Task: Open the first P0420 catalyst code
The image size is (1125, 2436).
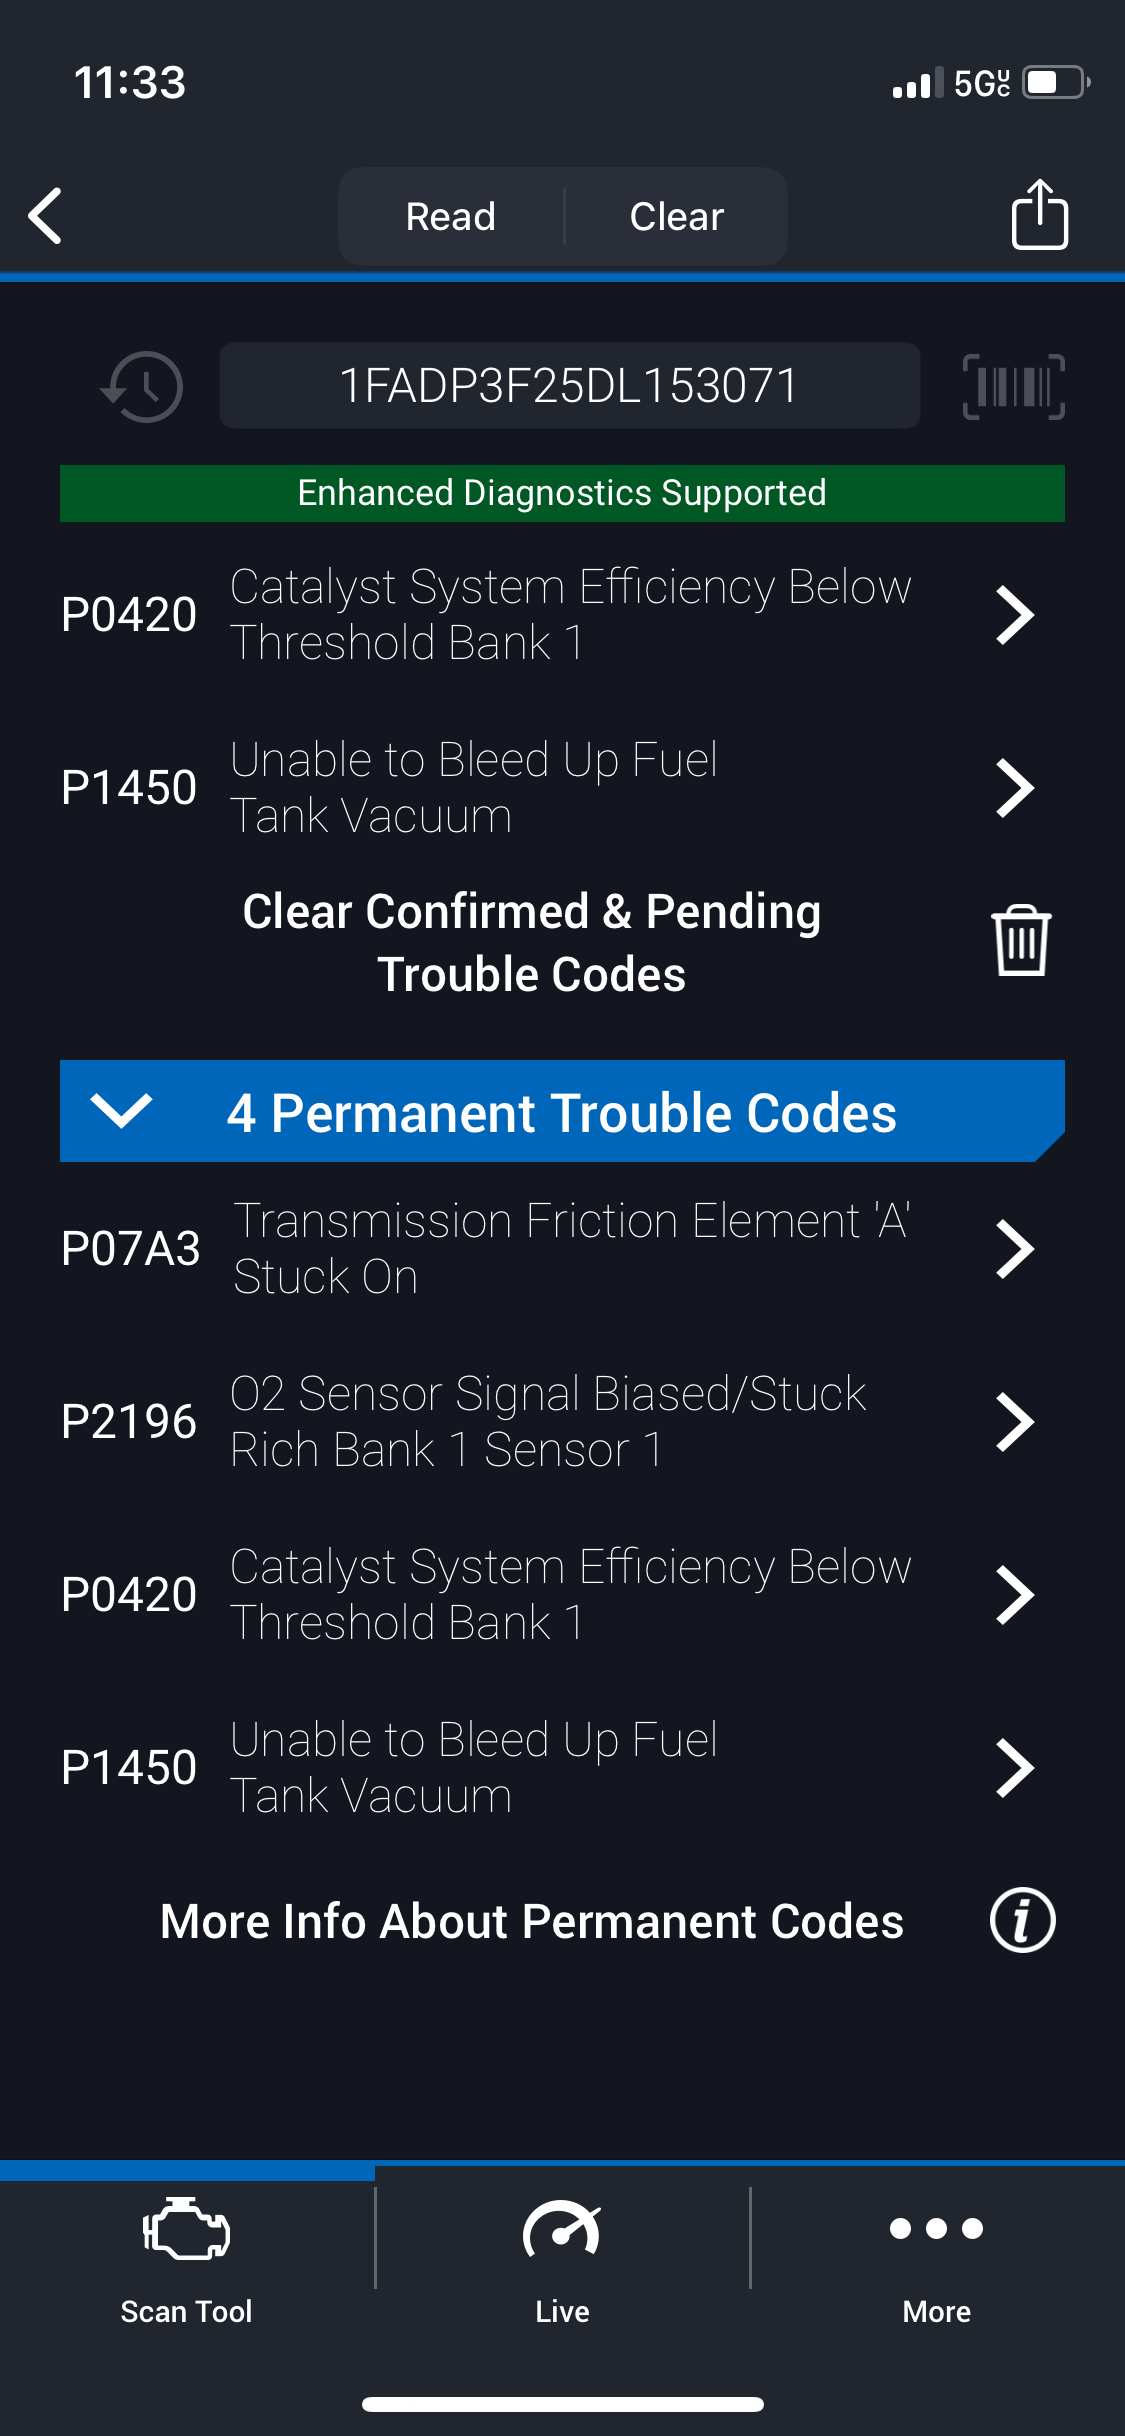Action: 562,614
